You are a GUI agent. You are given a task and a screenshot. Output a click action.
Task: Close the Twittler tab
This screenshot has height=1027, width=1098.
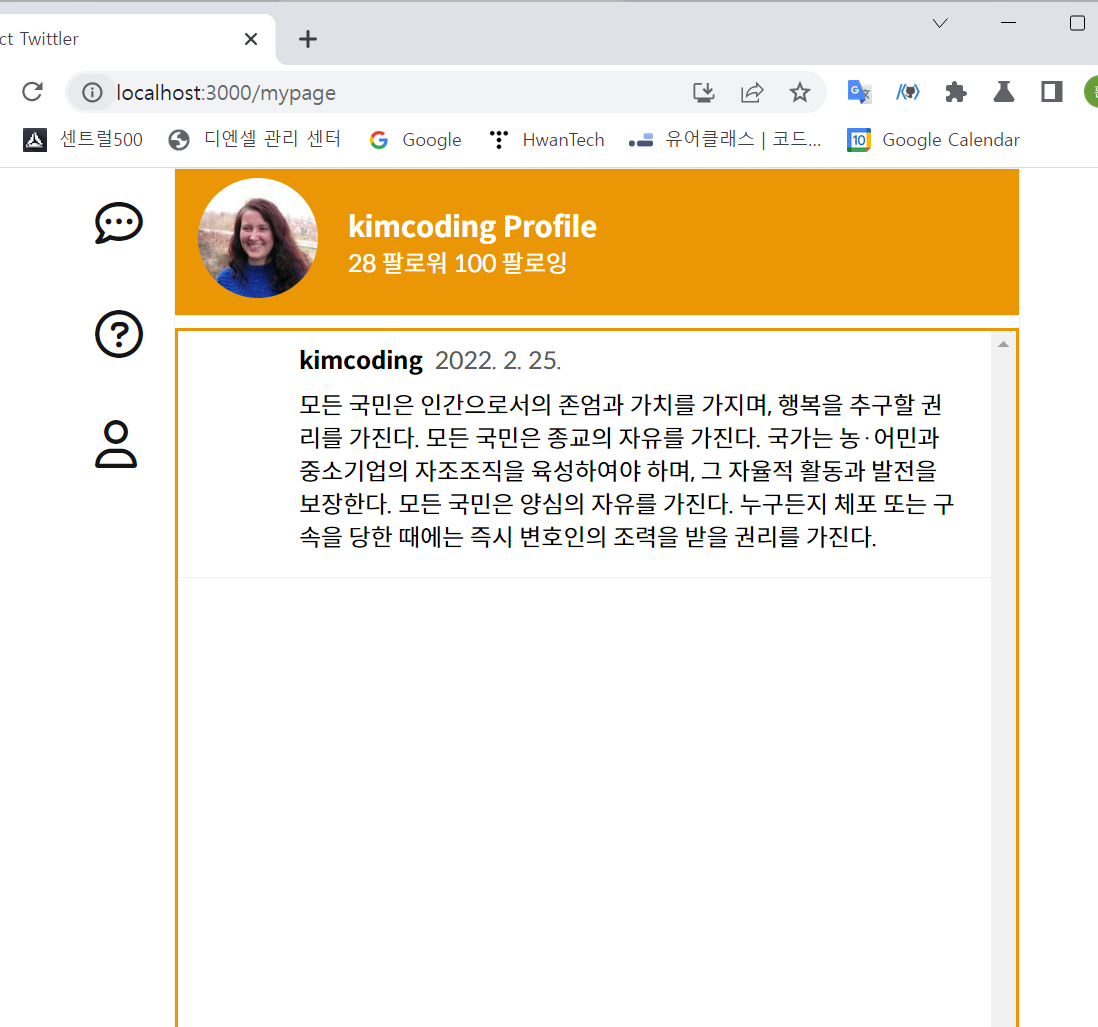pyautogui.click(x=251, y=39)
